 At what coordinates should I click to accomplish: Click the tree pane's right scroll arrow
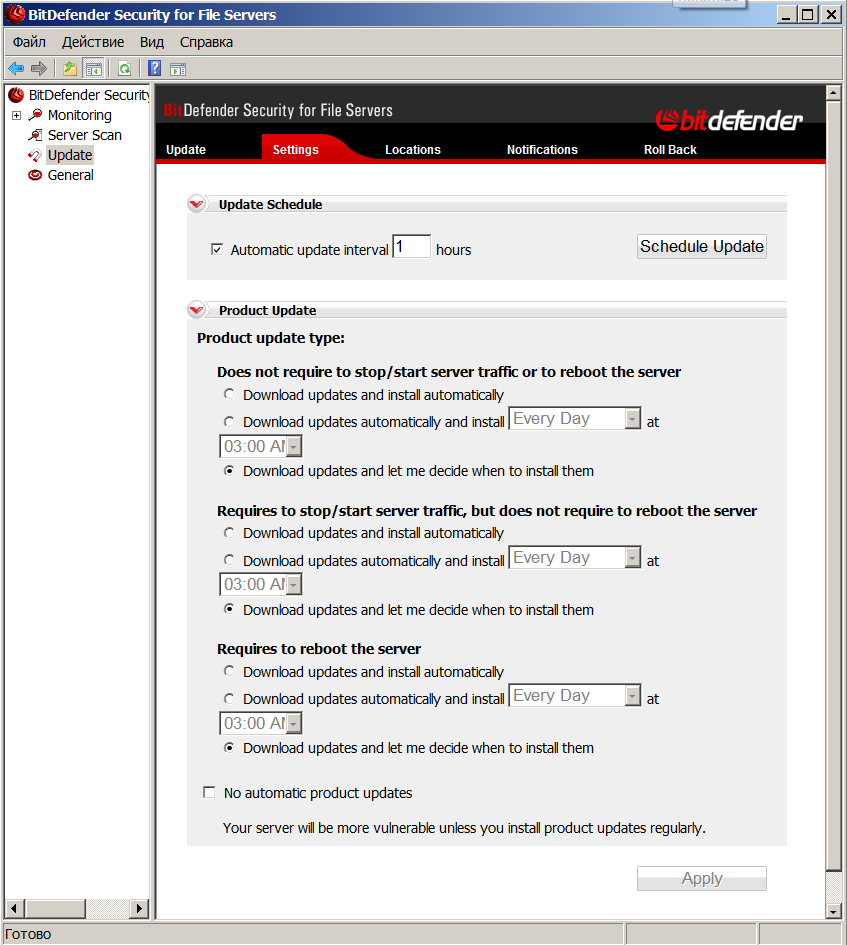[x=139, y=908]
